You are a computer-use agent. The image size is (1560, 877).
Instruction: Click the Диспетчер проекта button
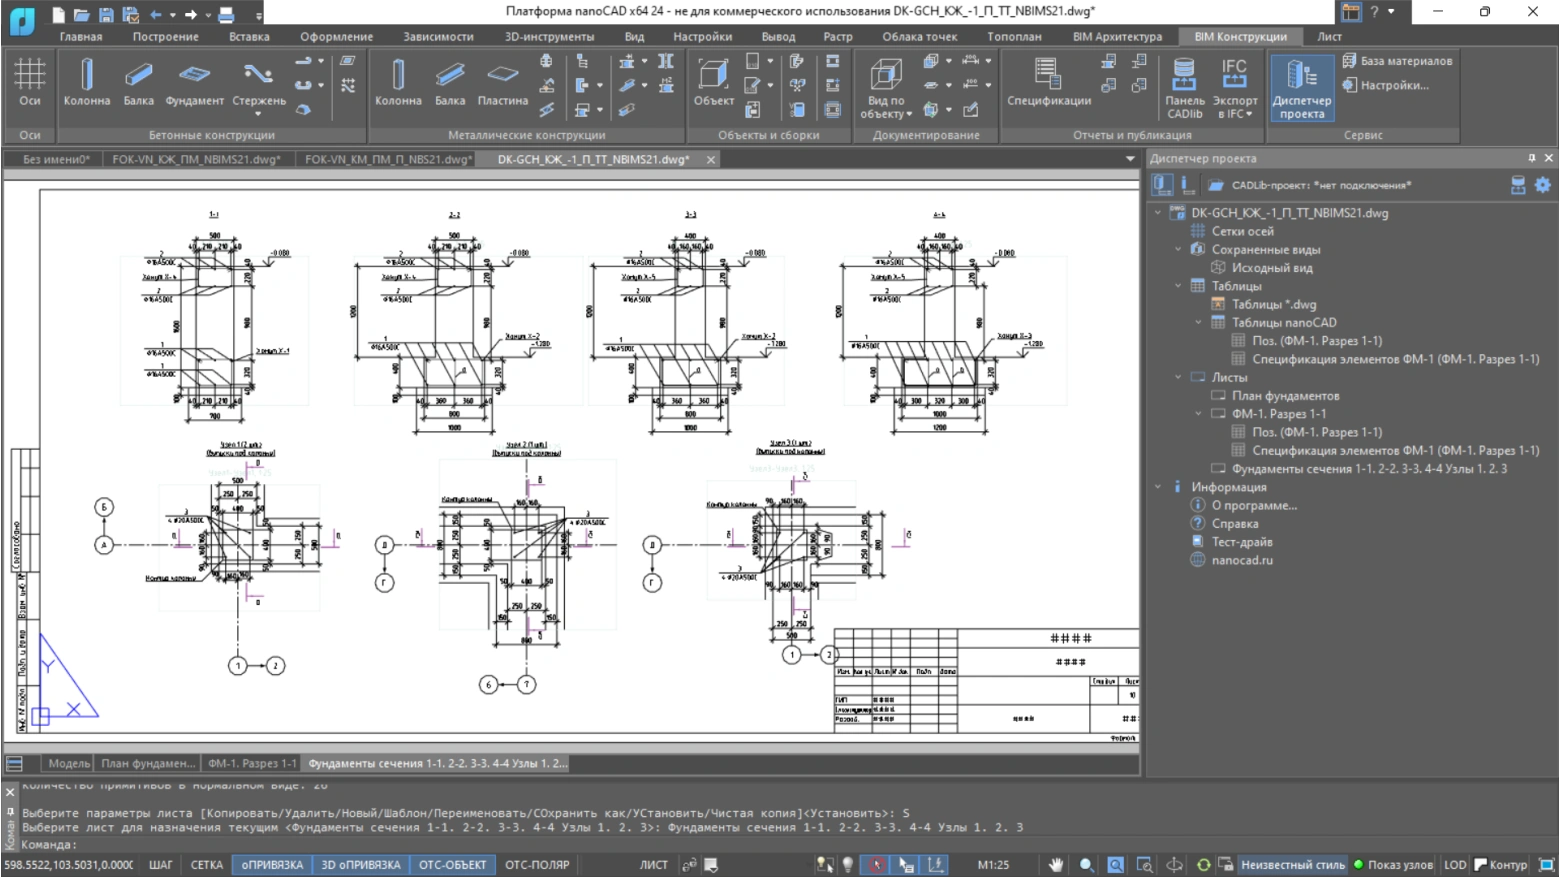1301,88
